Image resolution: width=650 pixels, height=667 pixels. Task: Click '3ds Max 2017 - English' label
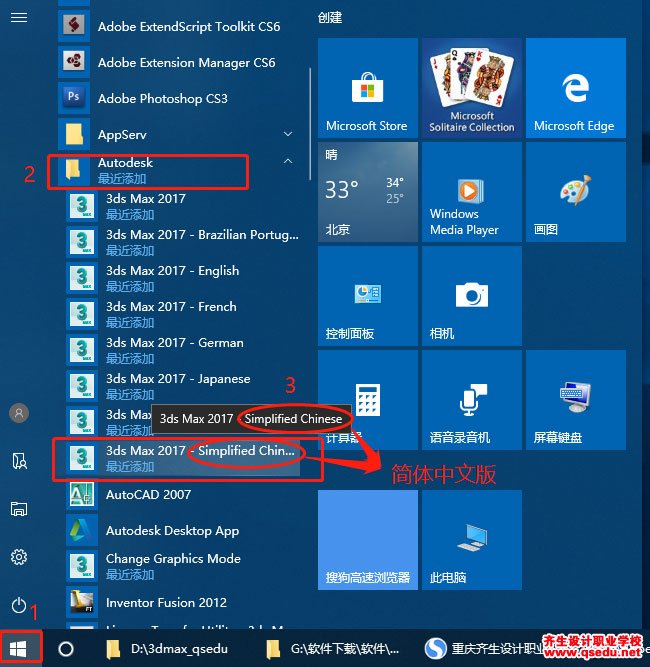(172, 271)
